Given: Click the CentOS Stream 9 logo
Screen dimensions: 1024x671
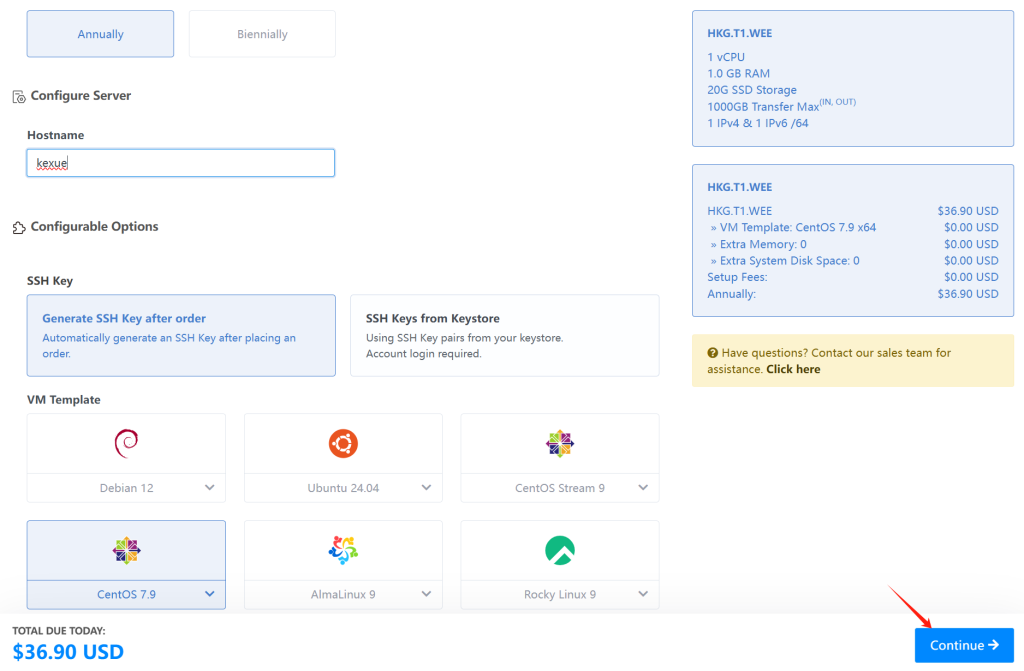Looking at the screenshot, I should (x=559, y=443).
